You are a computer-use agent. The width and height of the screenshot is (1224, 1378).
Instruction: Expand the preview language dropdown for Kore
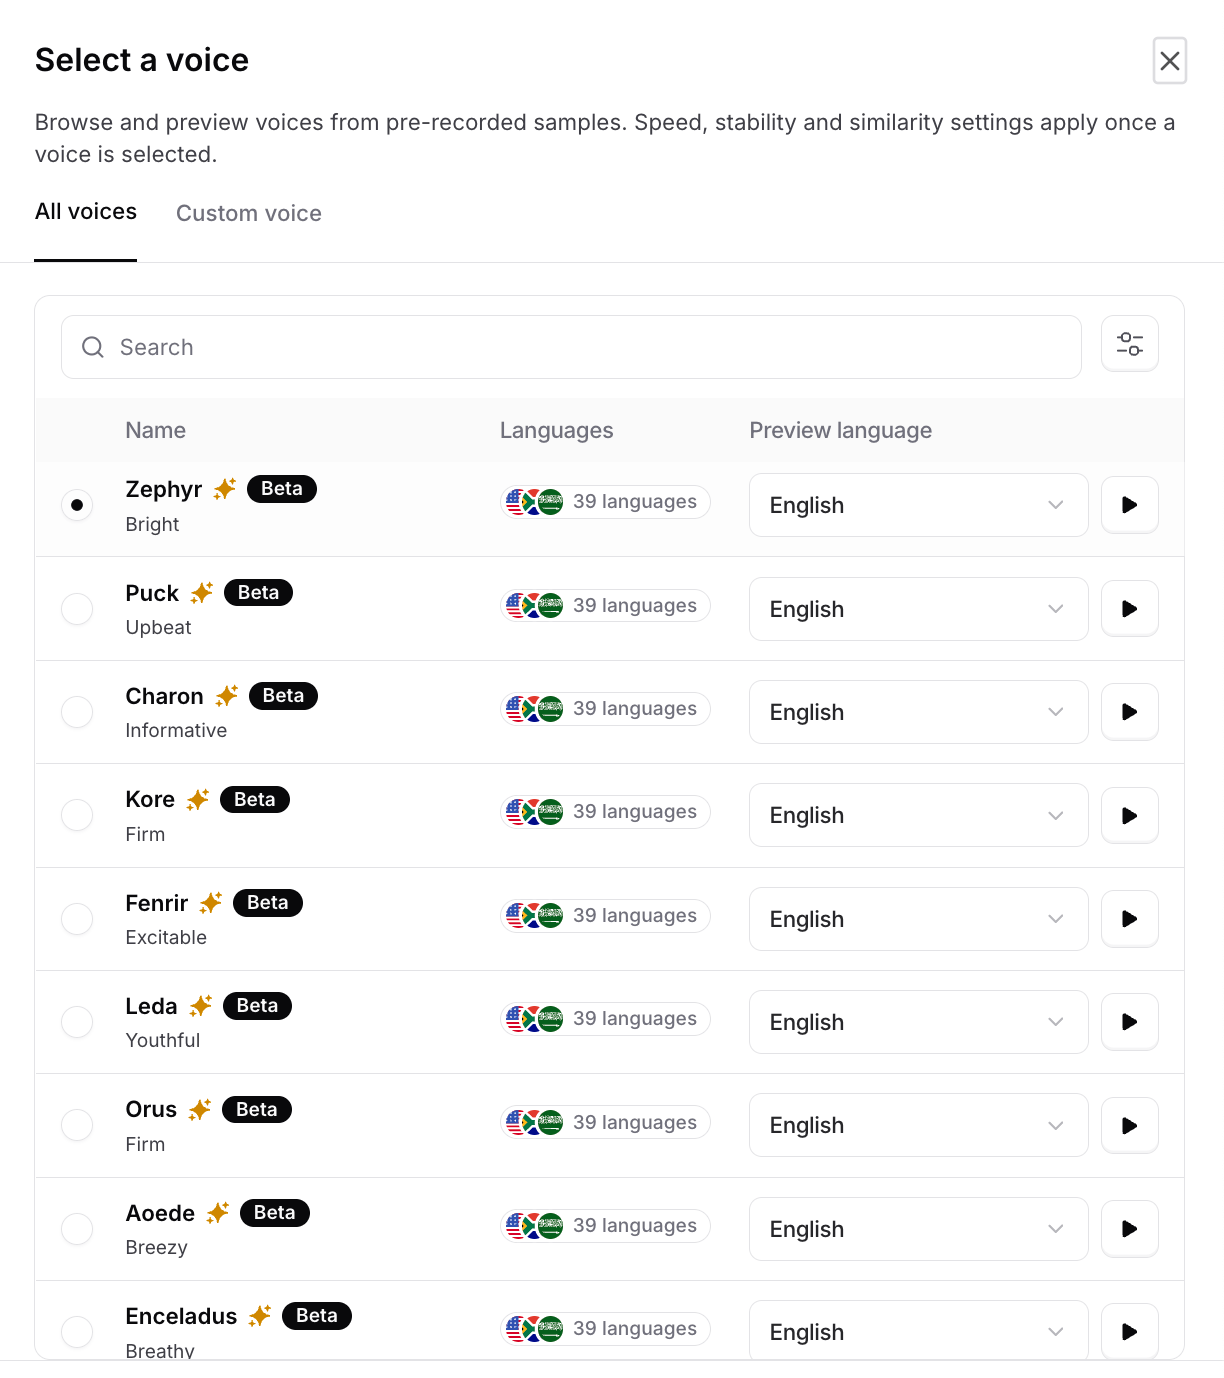click(918, 815)
